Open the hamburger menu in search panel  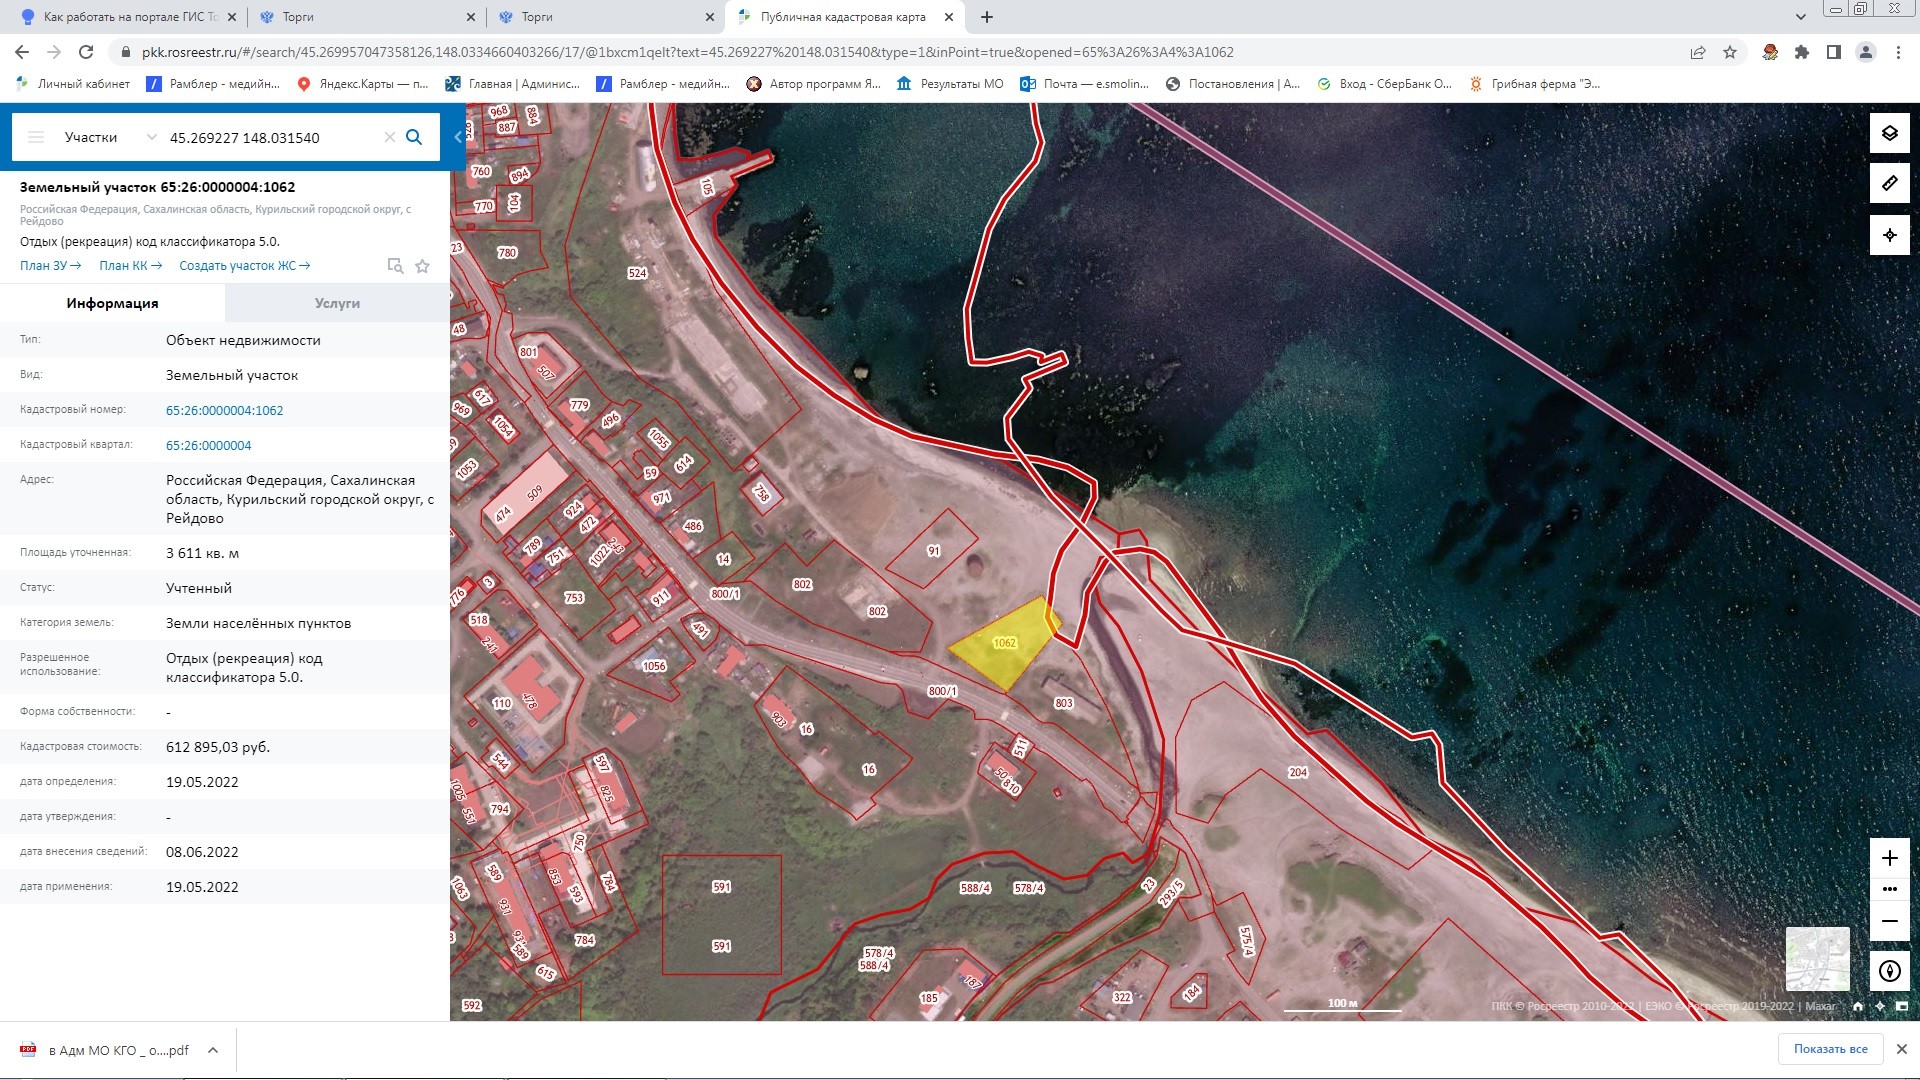tap(36, 137)
